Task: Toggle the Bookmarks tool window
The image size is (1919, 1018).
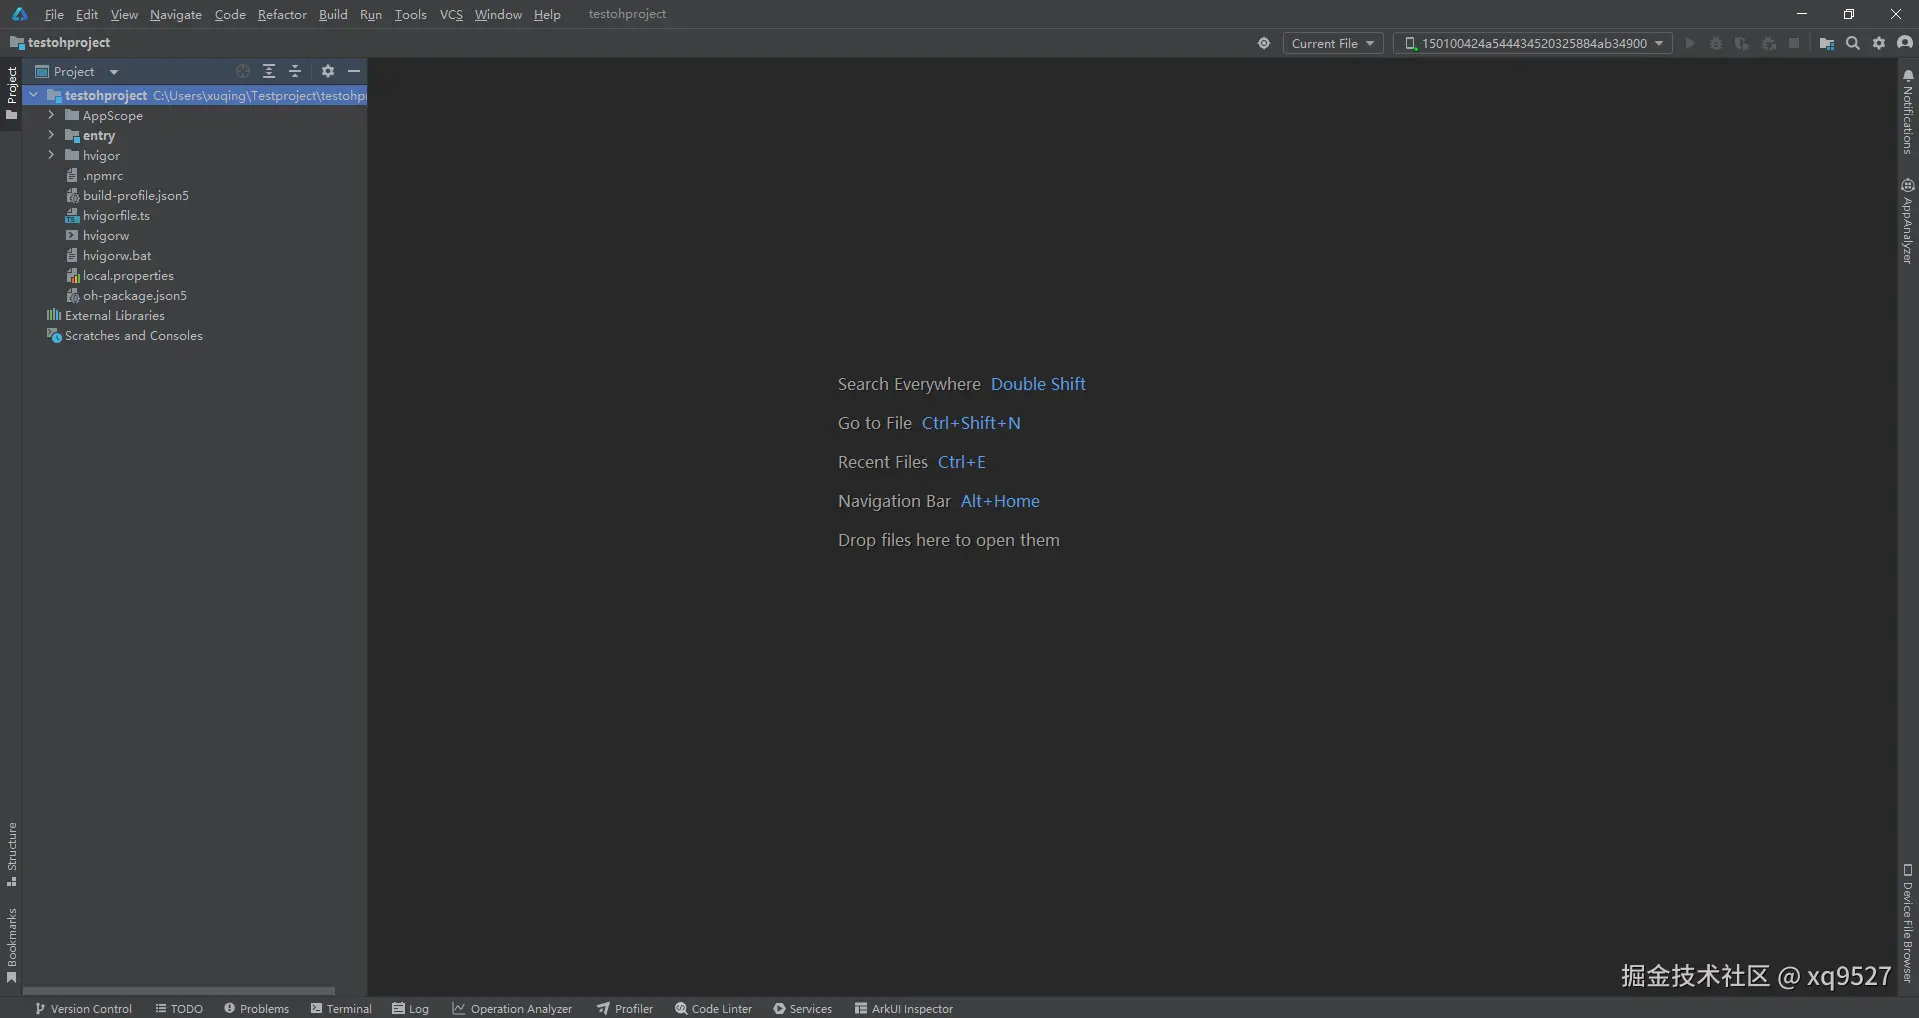Action: tap(11, 945)
